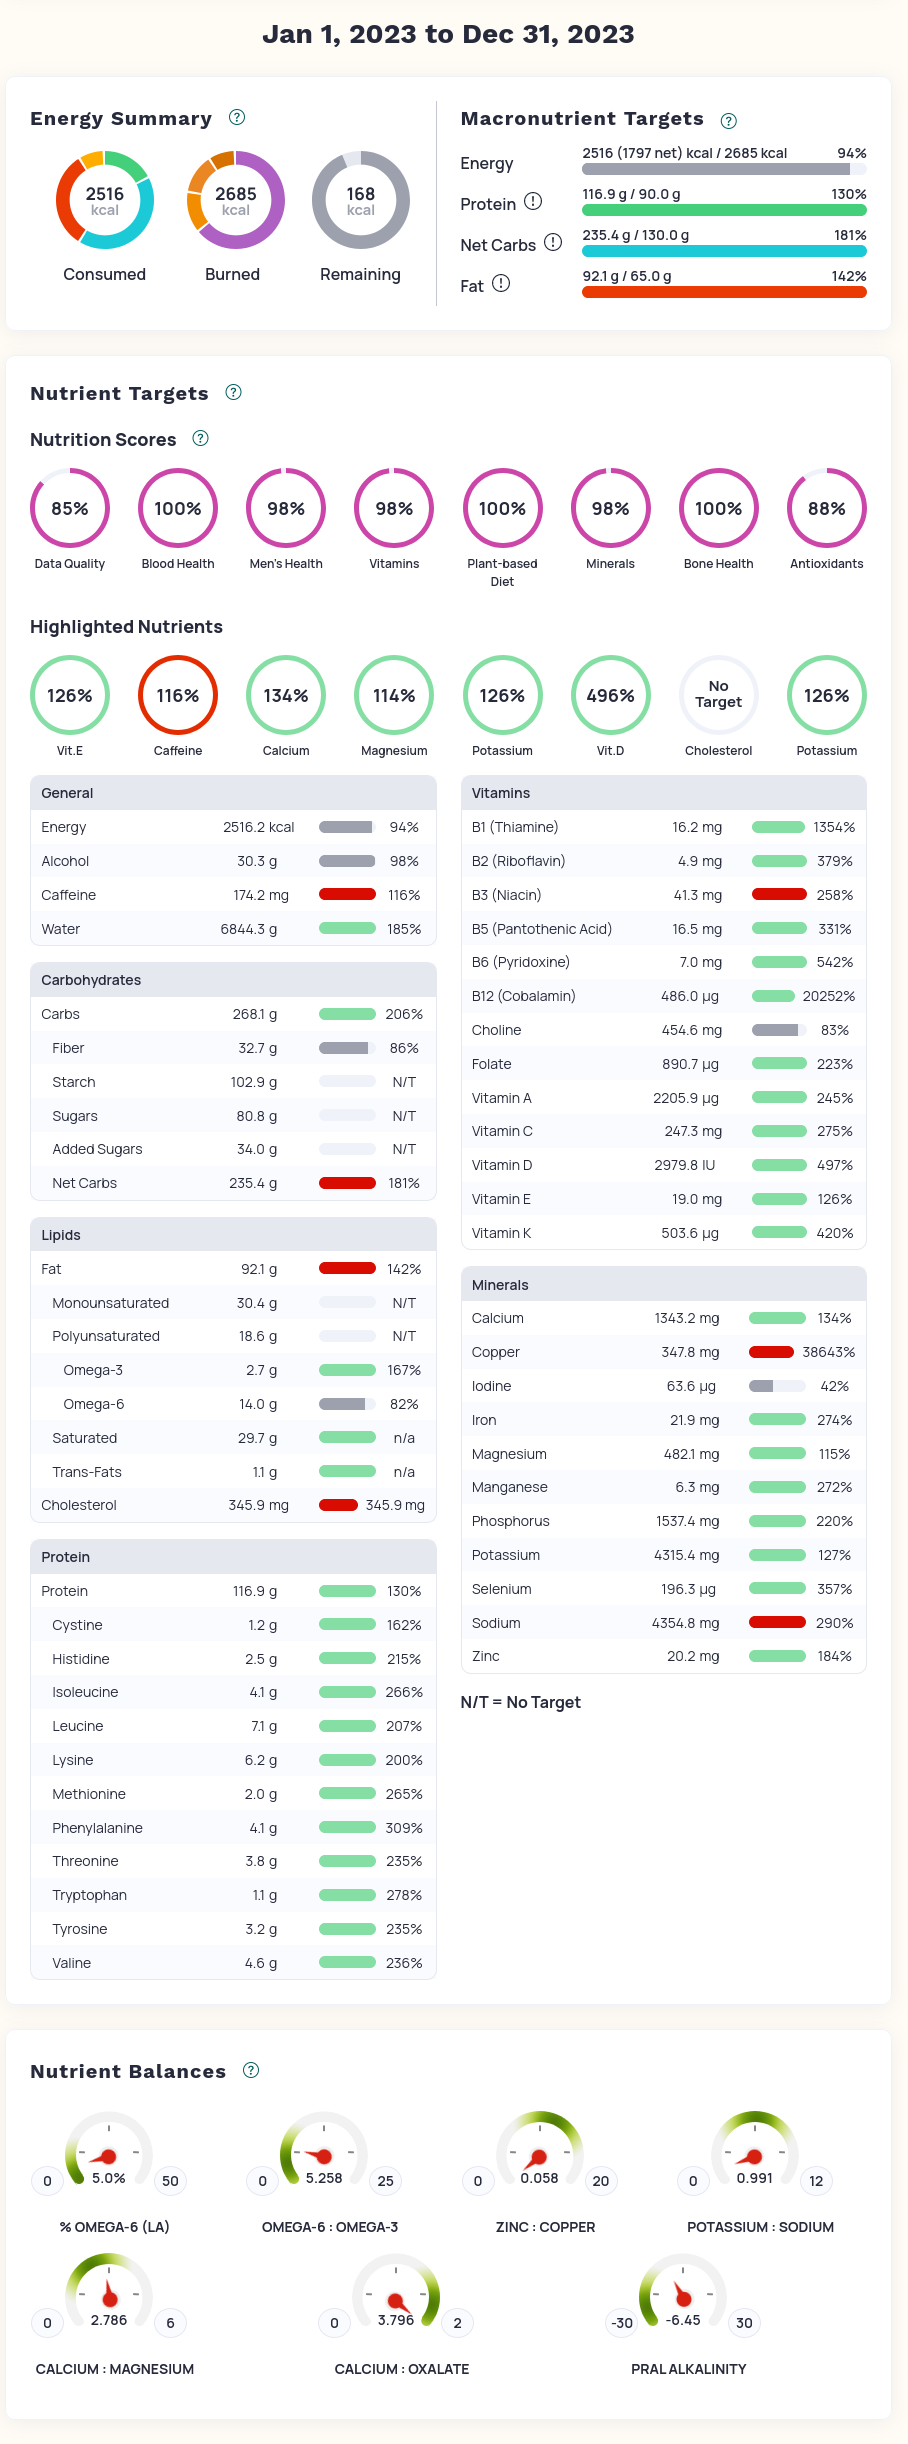Viewport: 908px width, 2444px height.
Task: Select the Consumed 2516 kcal donut chart
Action: pyautogui.click(x=105, y=200)
